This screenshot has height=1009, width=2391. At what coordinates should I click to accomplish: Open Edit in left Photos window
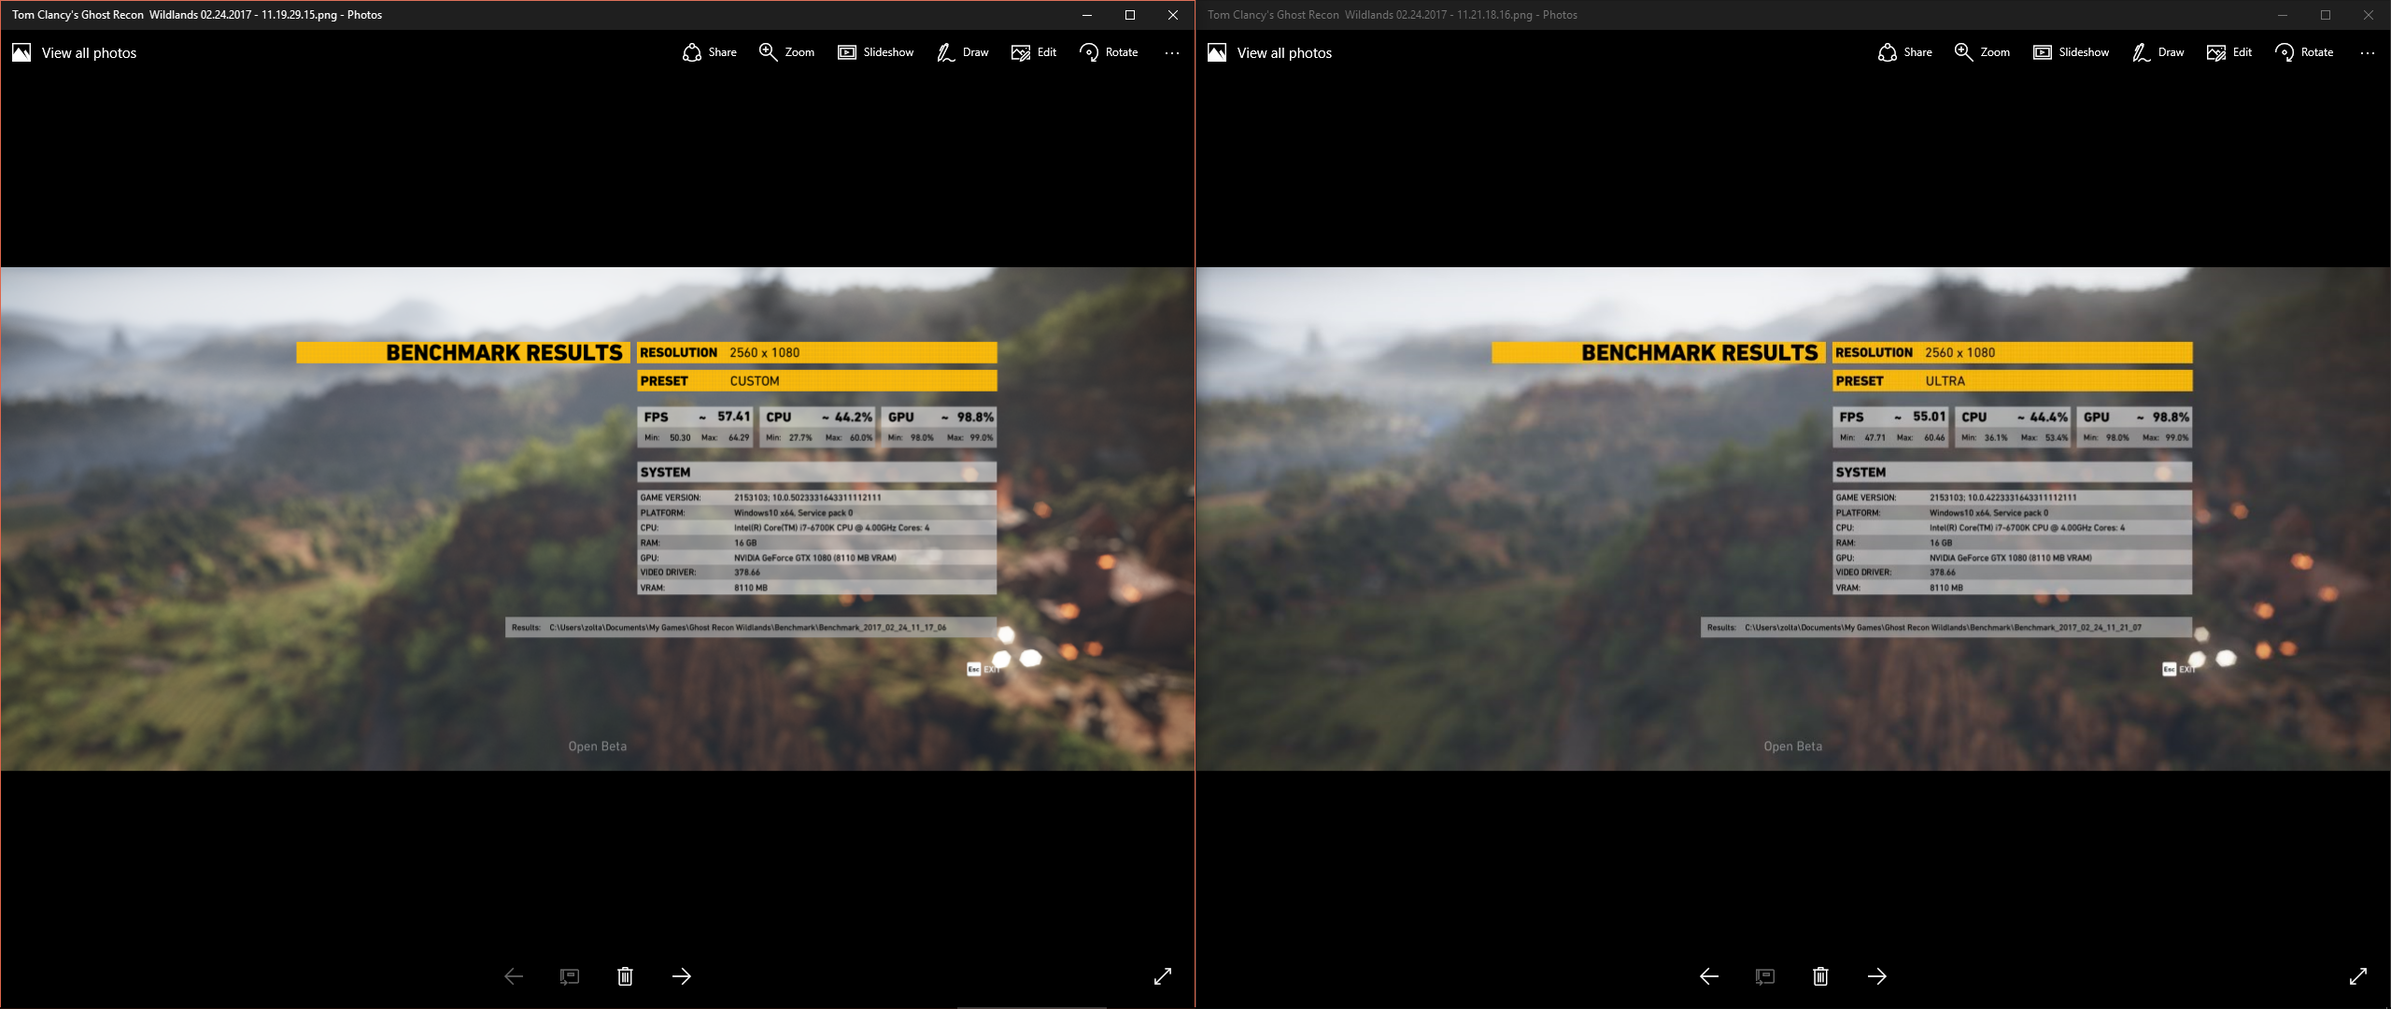click(1034, 52)
